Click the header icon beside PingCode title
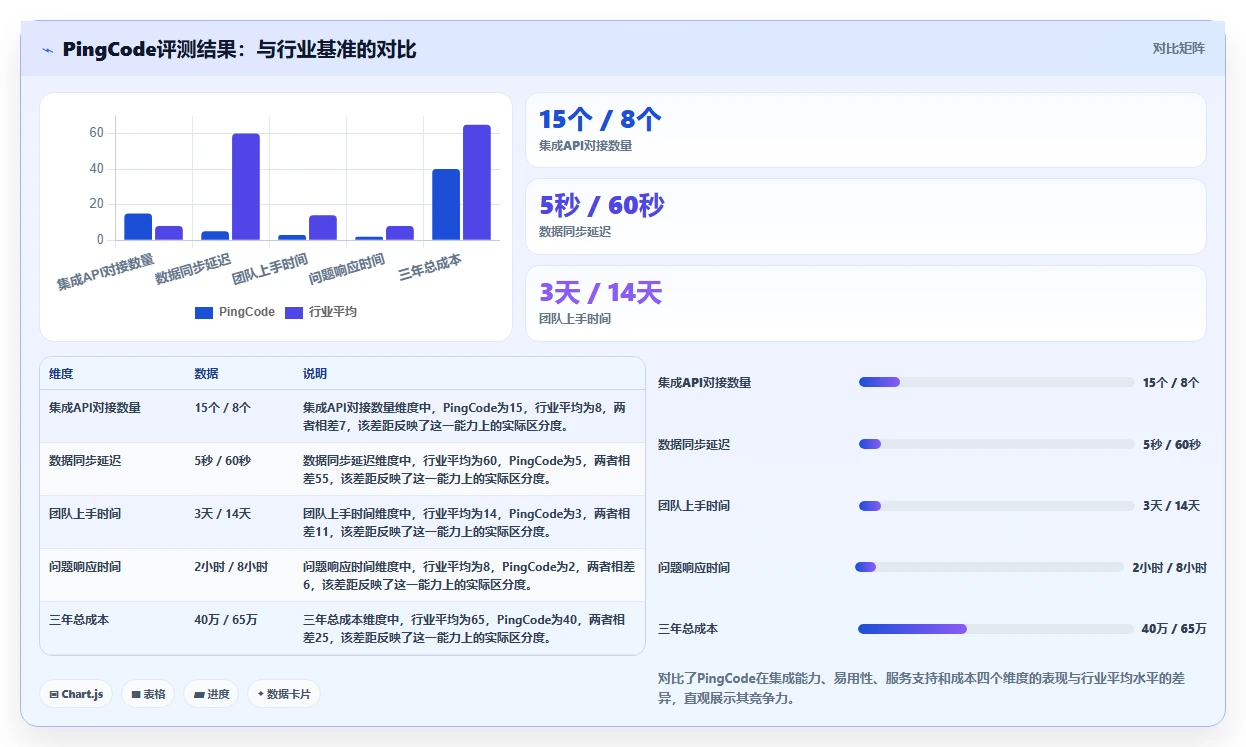Screen dimensions: 1246x747 (48, 50)
